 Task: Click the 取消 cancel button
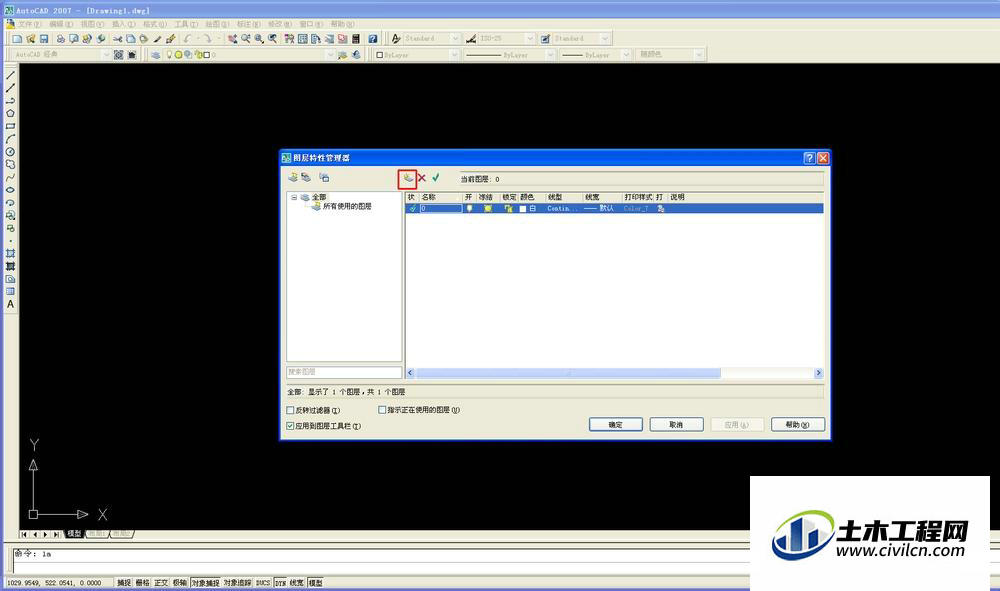click(x=676, y=425)
